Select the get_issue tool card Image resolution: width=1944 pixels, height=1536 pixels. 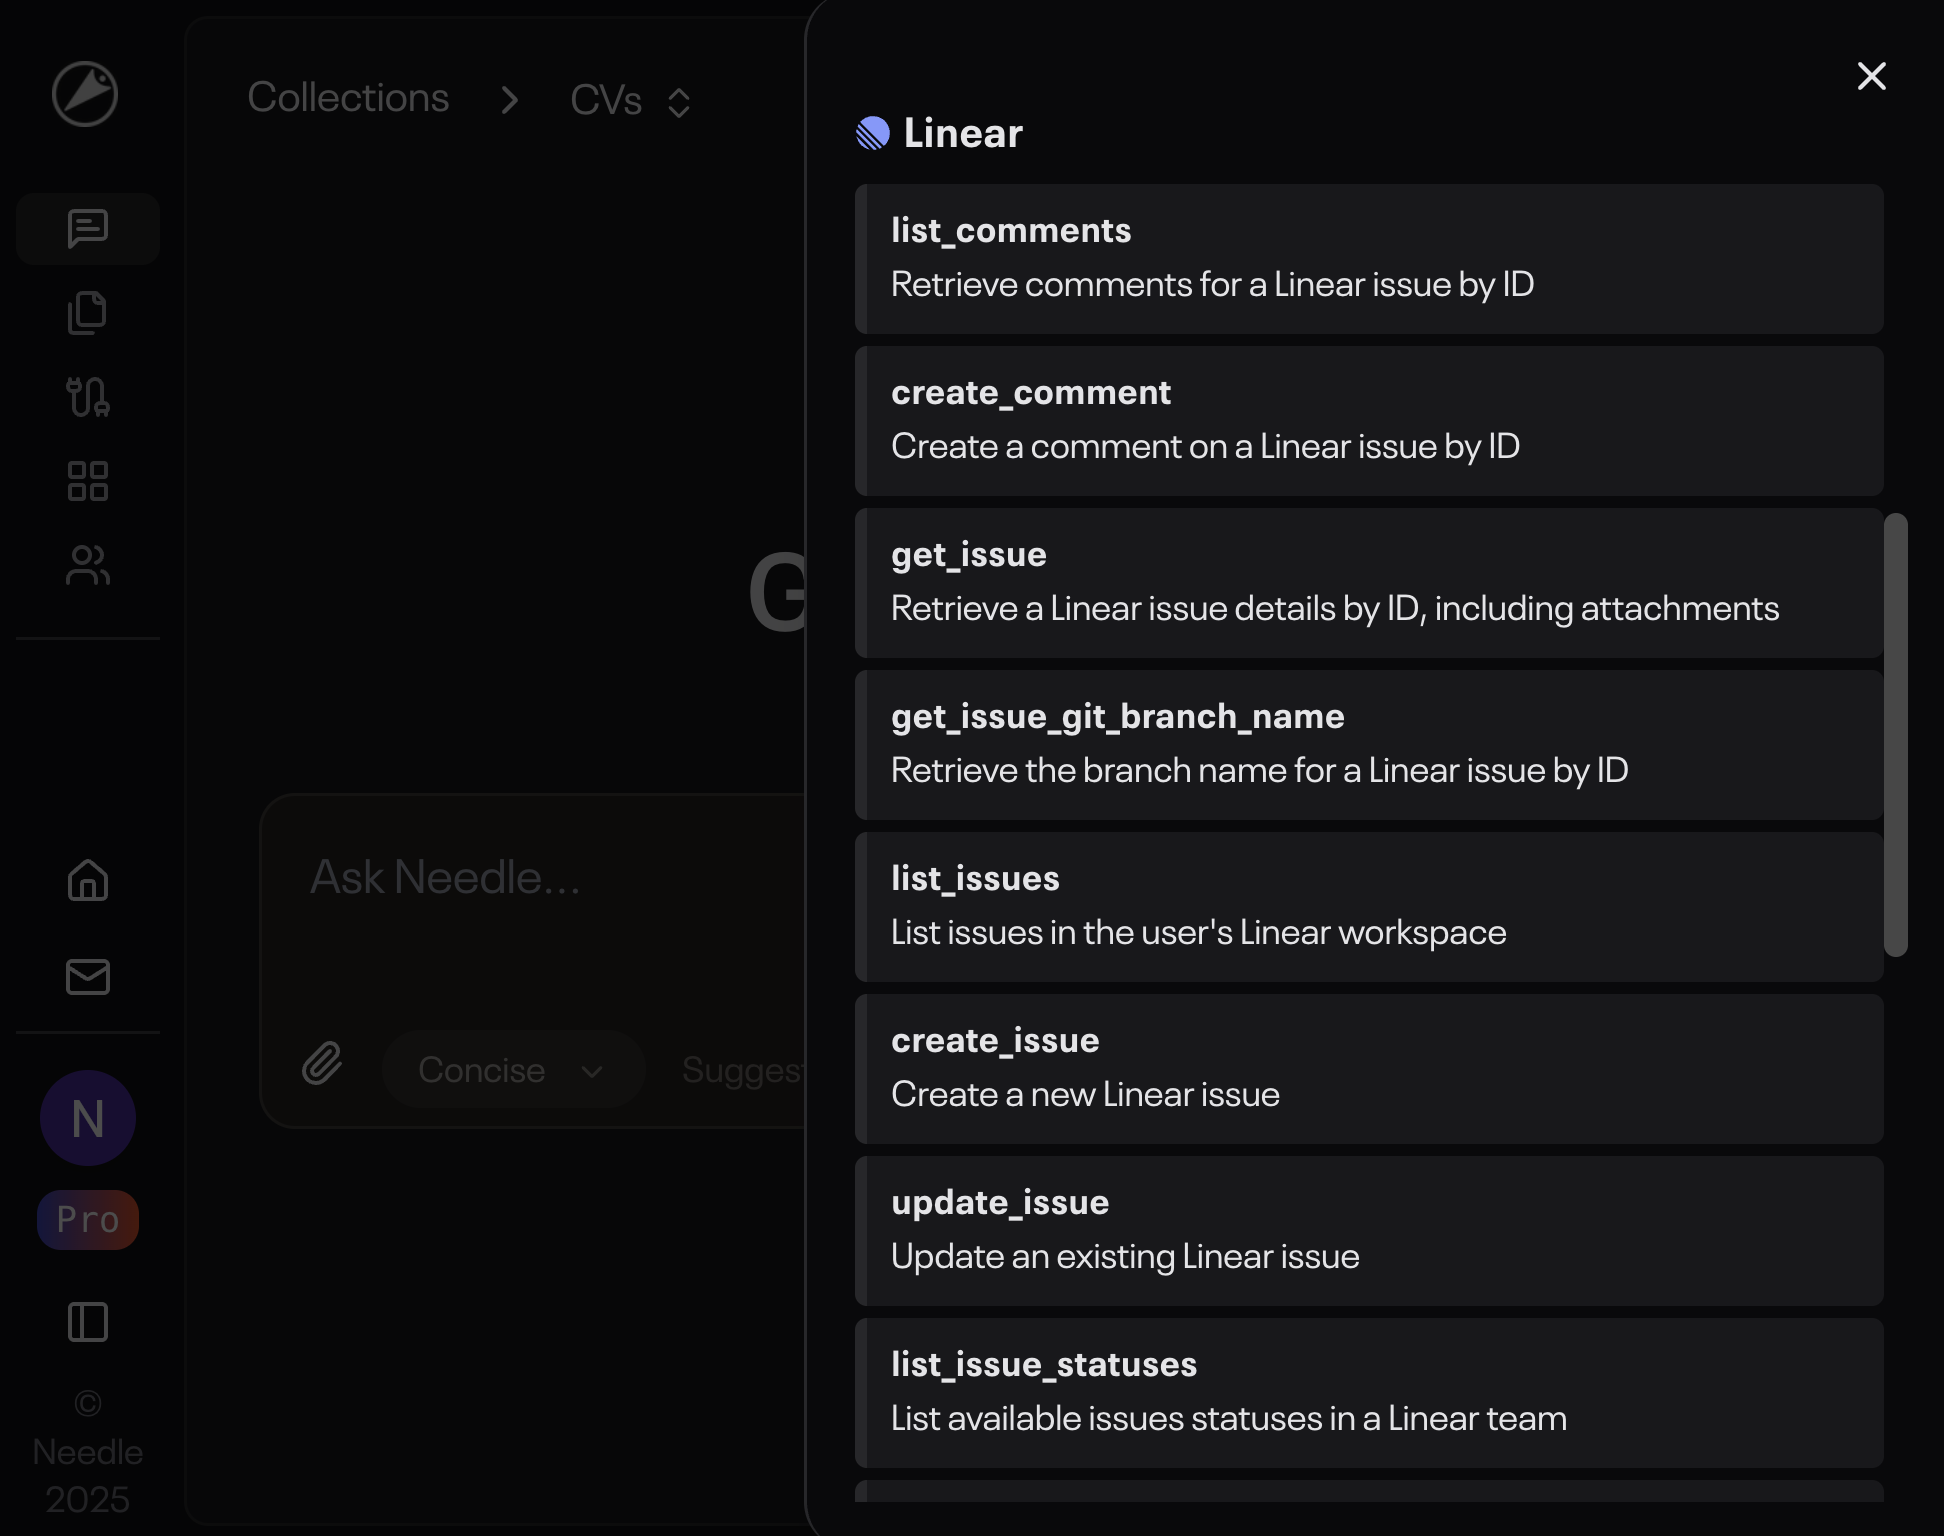coord(1369,583)
